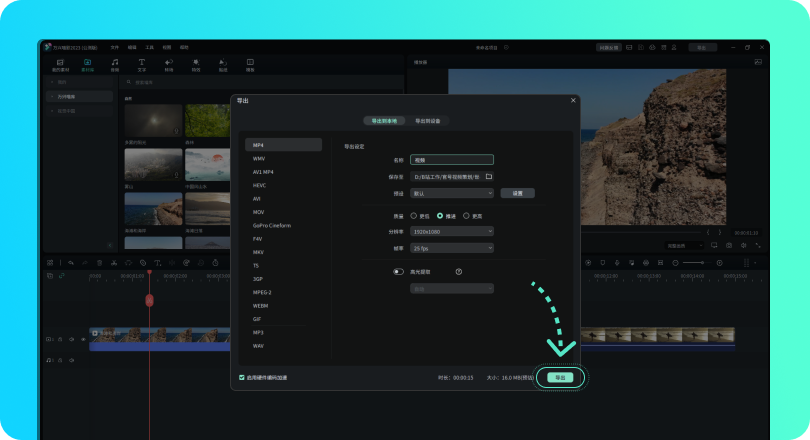
Task: Open the Templates (模板) panel icon
Action: click(x=250, y=65)
